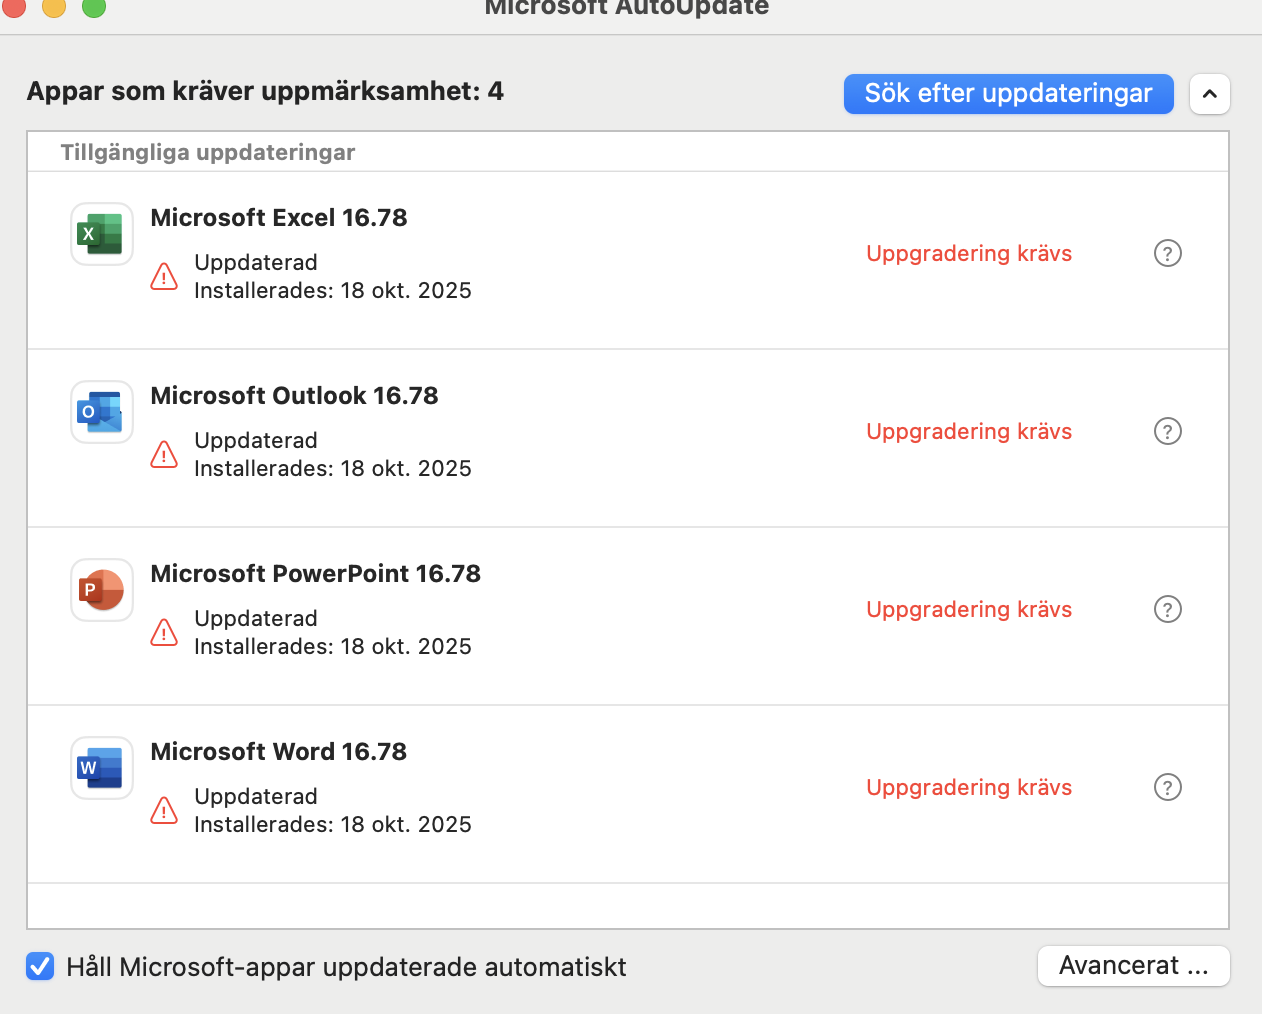The width and height of the screenshot is (1262, 1014).
Task: Click the Microsoft Outlook app icon
Action: tap(101, 412)
